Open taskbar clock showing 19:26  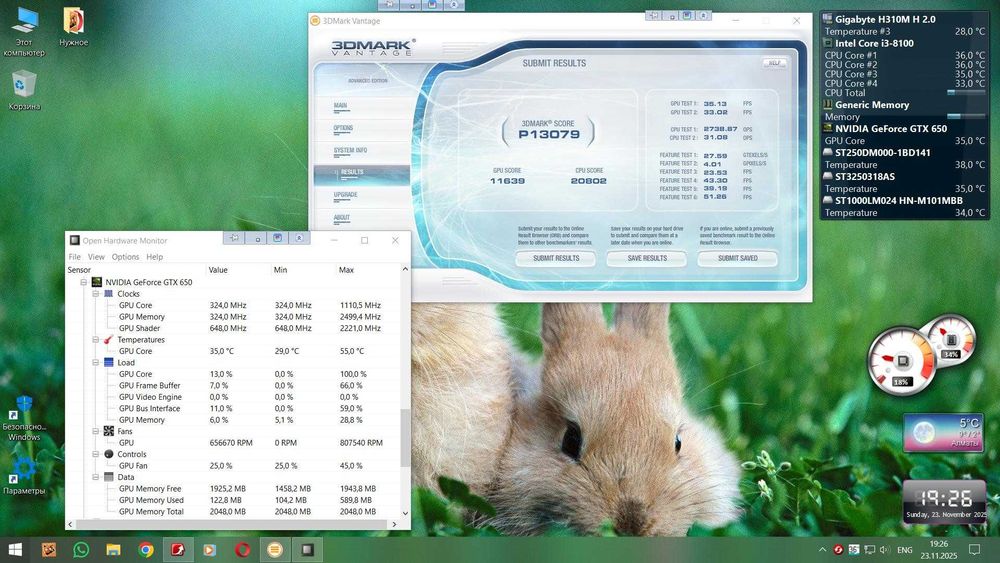click(939, 550)
